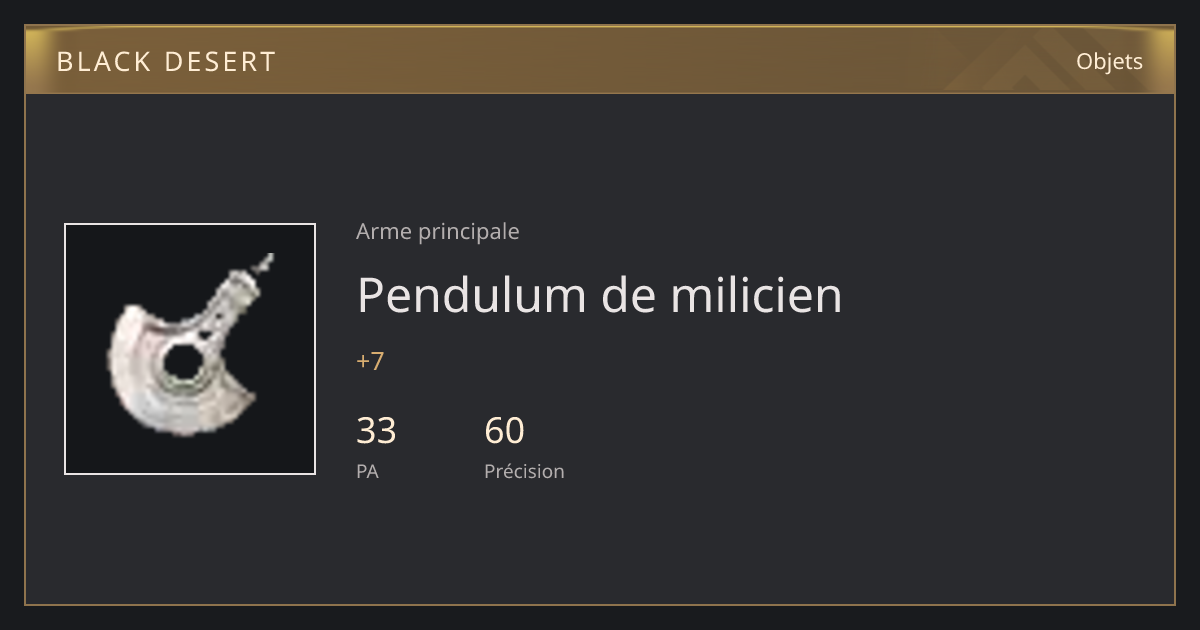Screen dimensions: 1200x630
Task: Click the center hole of pendulum icon
Action: [x=182, y=363]
